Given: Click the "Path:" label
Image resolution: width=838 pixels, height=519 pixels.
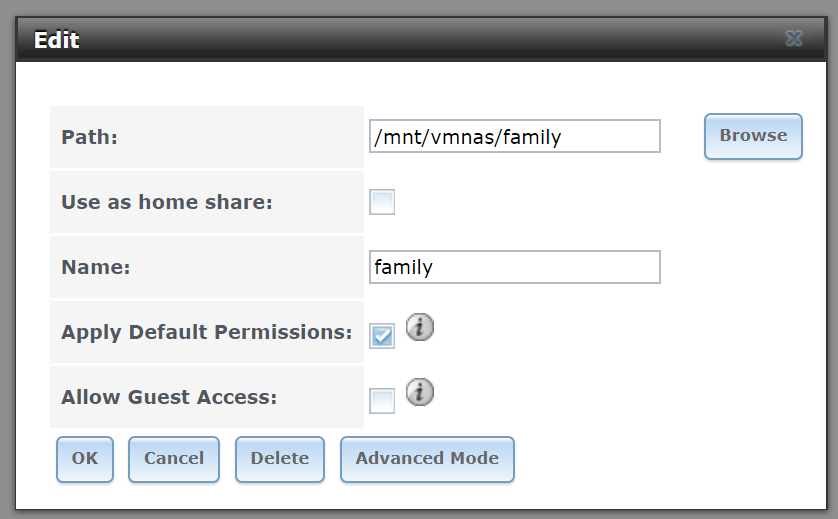Looking at the screenshot, I should [89, 137].
